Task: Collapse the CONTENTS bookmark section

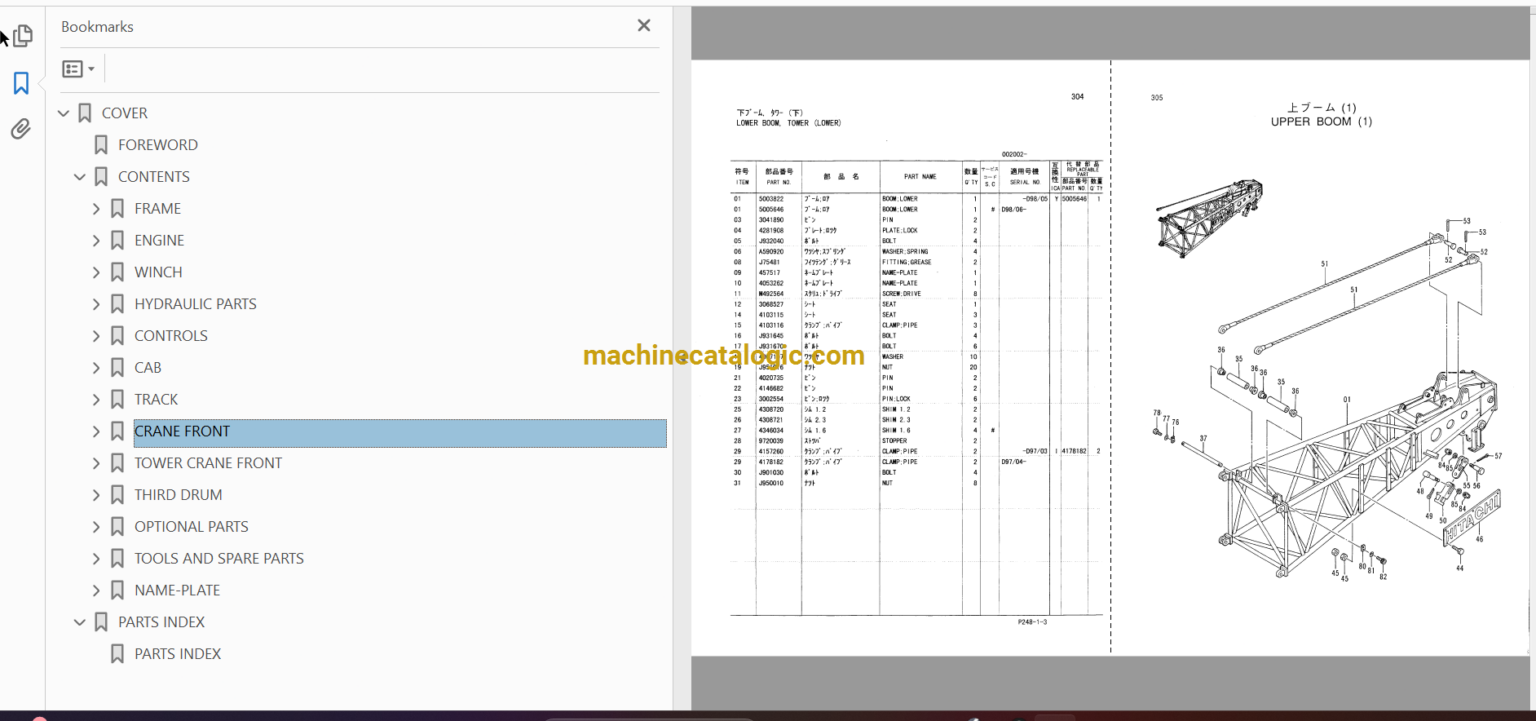Action: click(79, 176)
